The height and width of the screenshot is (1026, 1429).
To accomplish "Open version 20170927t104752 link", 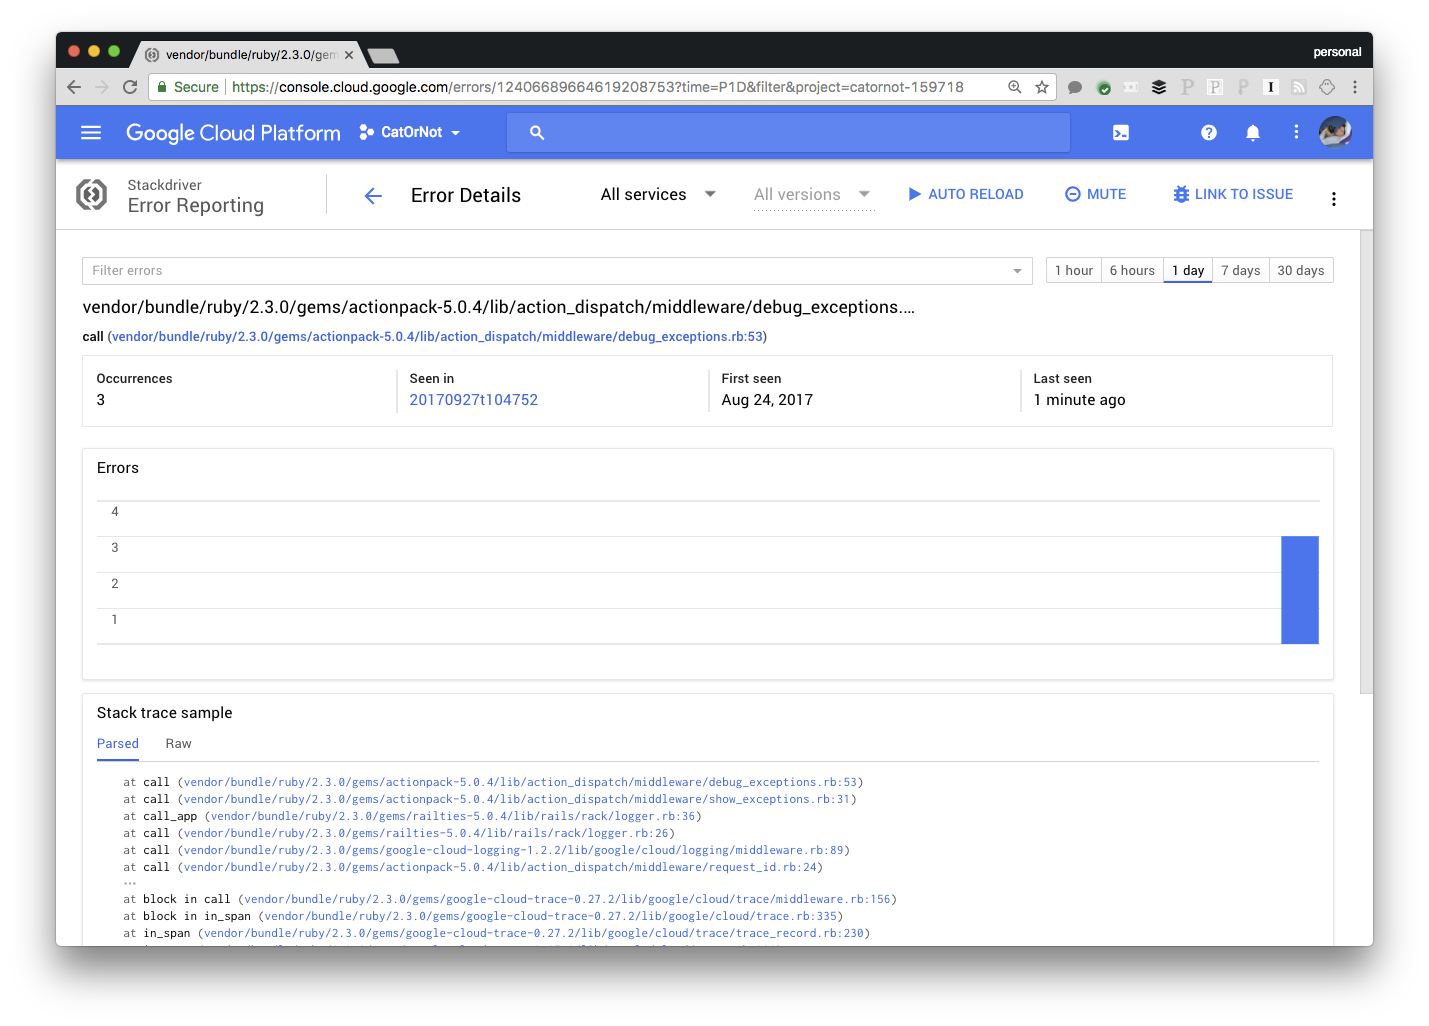I will (x=474, y=400).
